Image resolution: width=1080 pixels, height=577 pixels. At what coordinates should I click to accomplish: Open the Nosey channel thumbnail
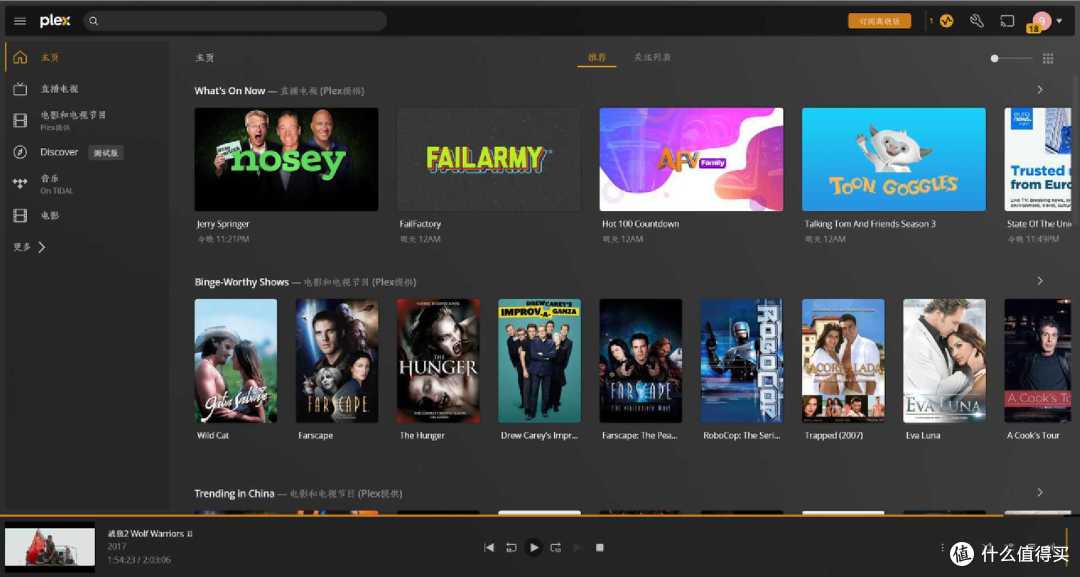click(x=286, y=159)
